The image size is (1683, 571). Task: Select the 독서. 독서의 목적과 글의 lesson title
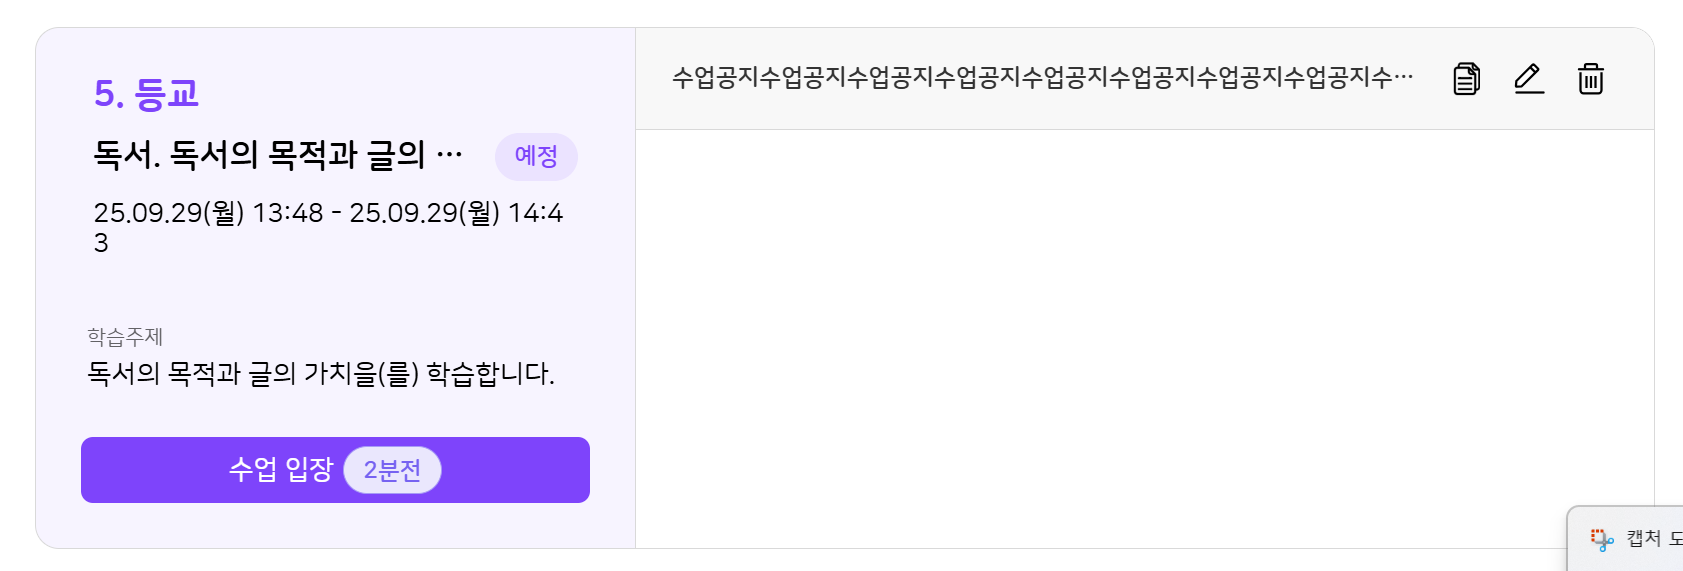click(260, 155)
